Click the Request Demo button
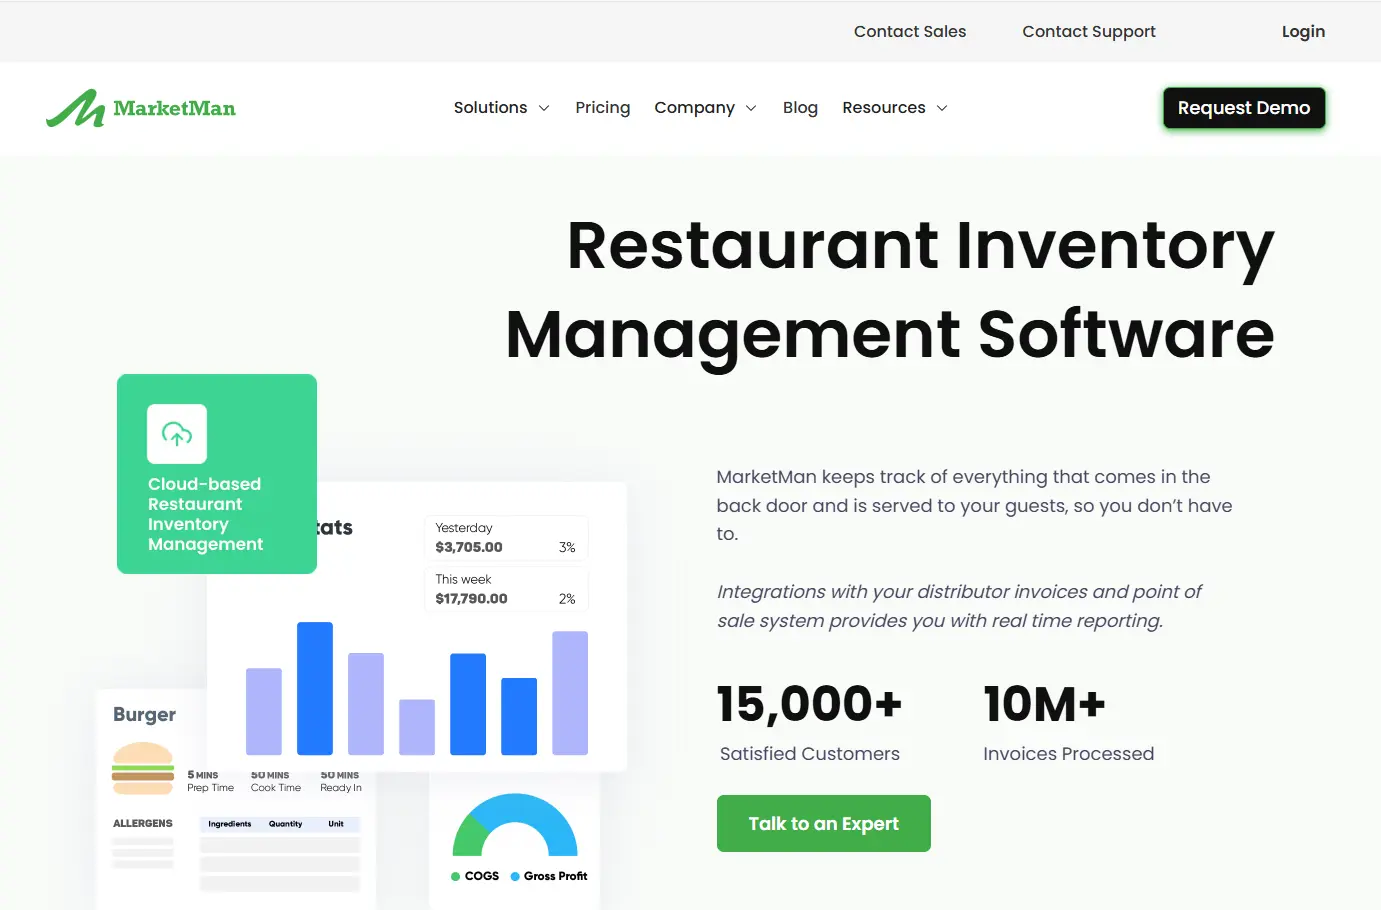The image size is (1381, 910). 1244,108
